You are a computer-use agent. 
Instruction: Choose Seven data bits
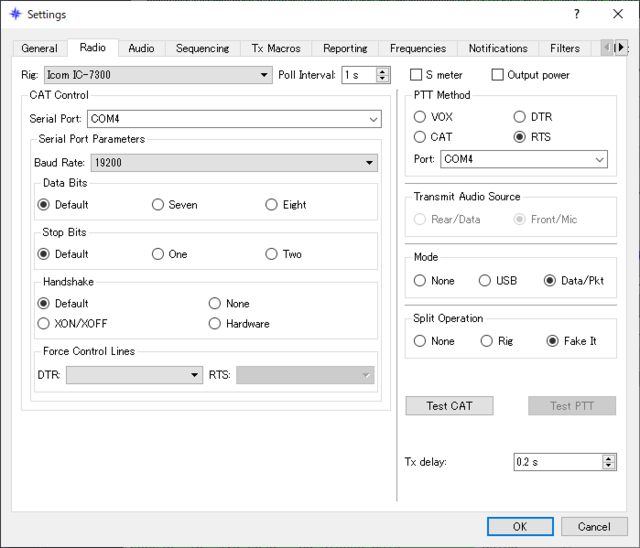[158, 204]
